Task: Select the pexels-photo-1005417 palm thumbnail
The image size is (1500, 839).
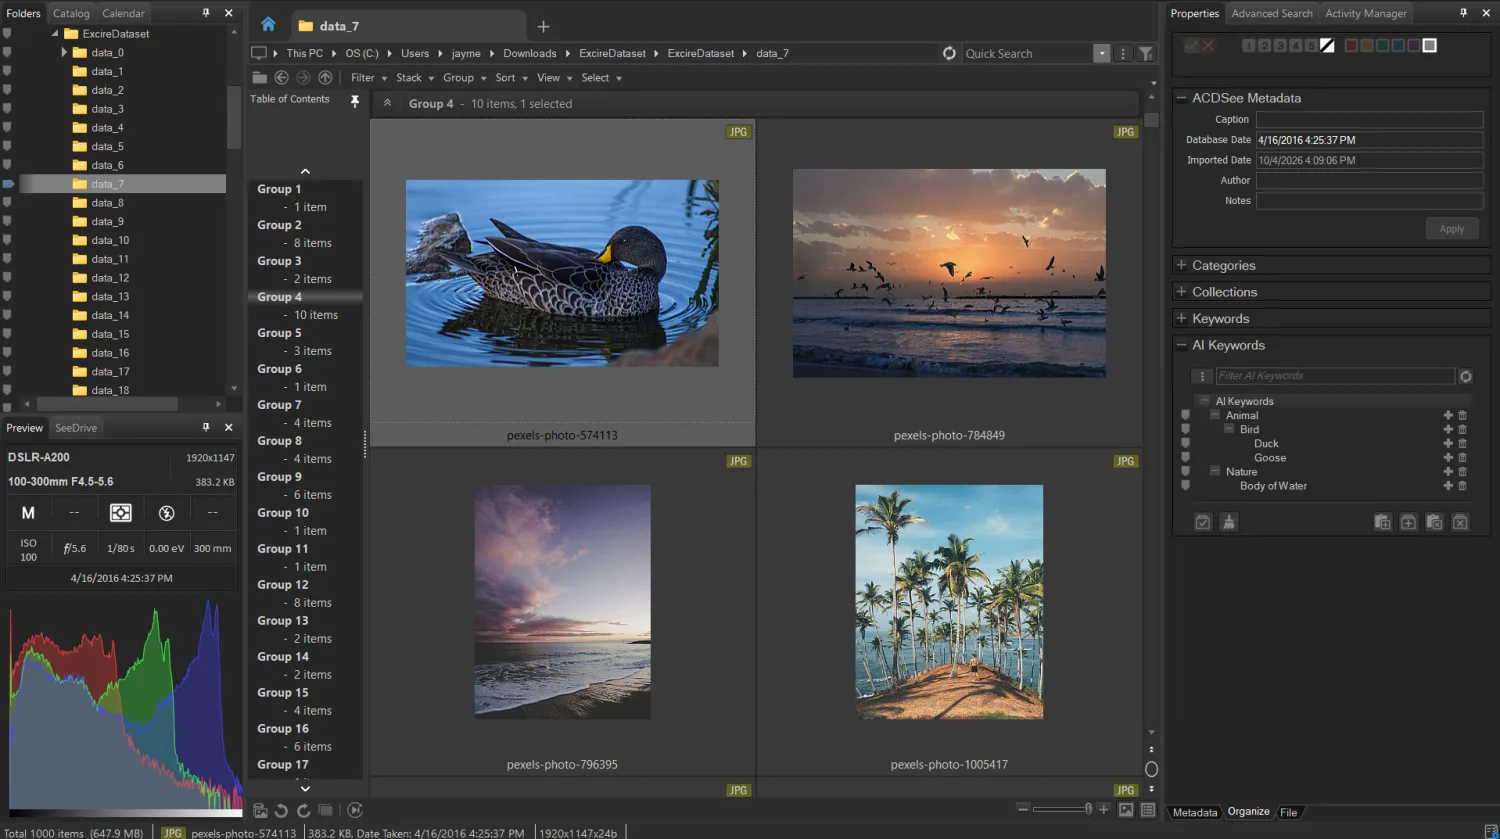Action: pos(949,602)
